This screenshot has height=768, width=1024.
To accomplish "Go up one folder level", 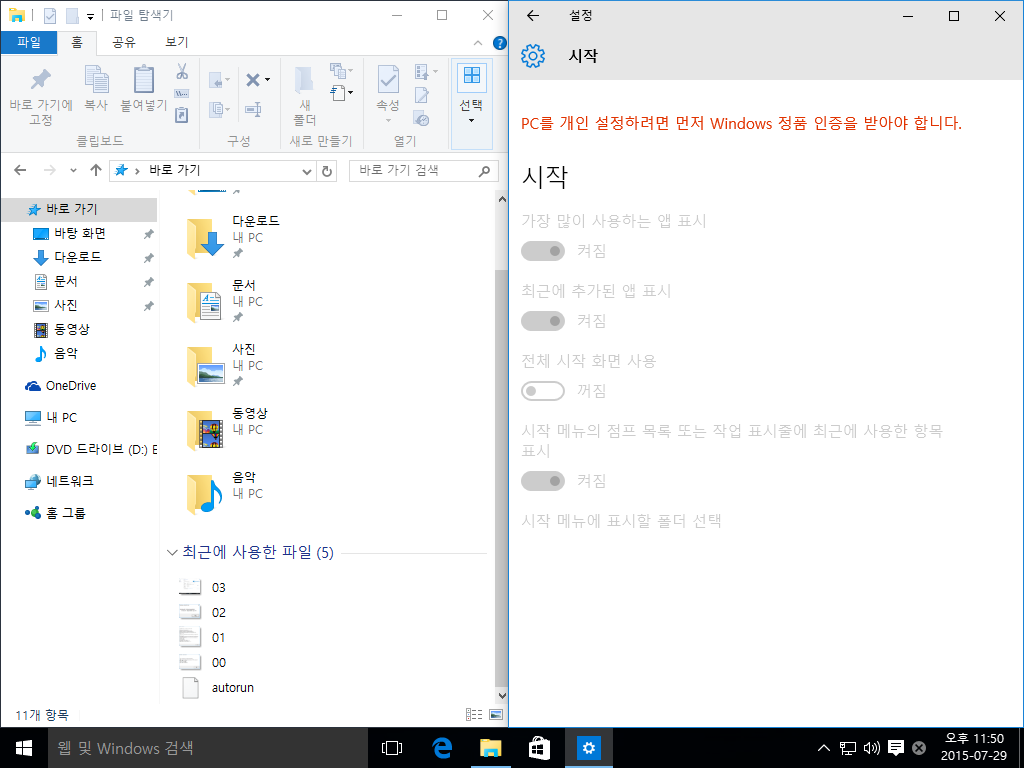I will [96, 170].
